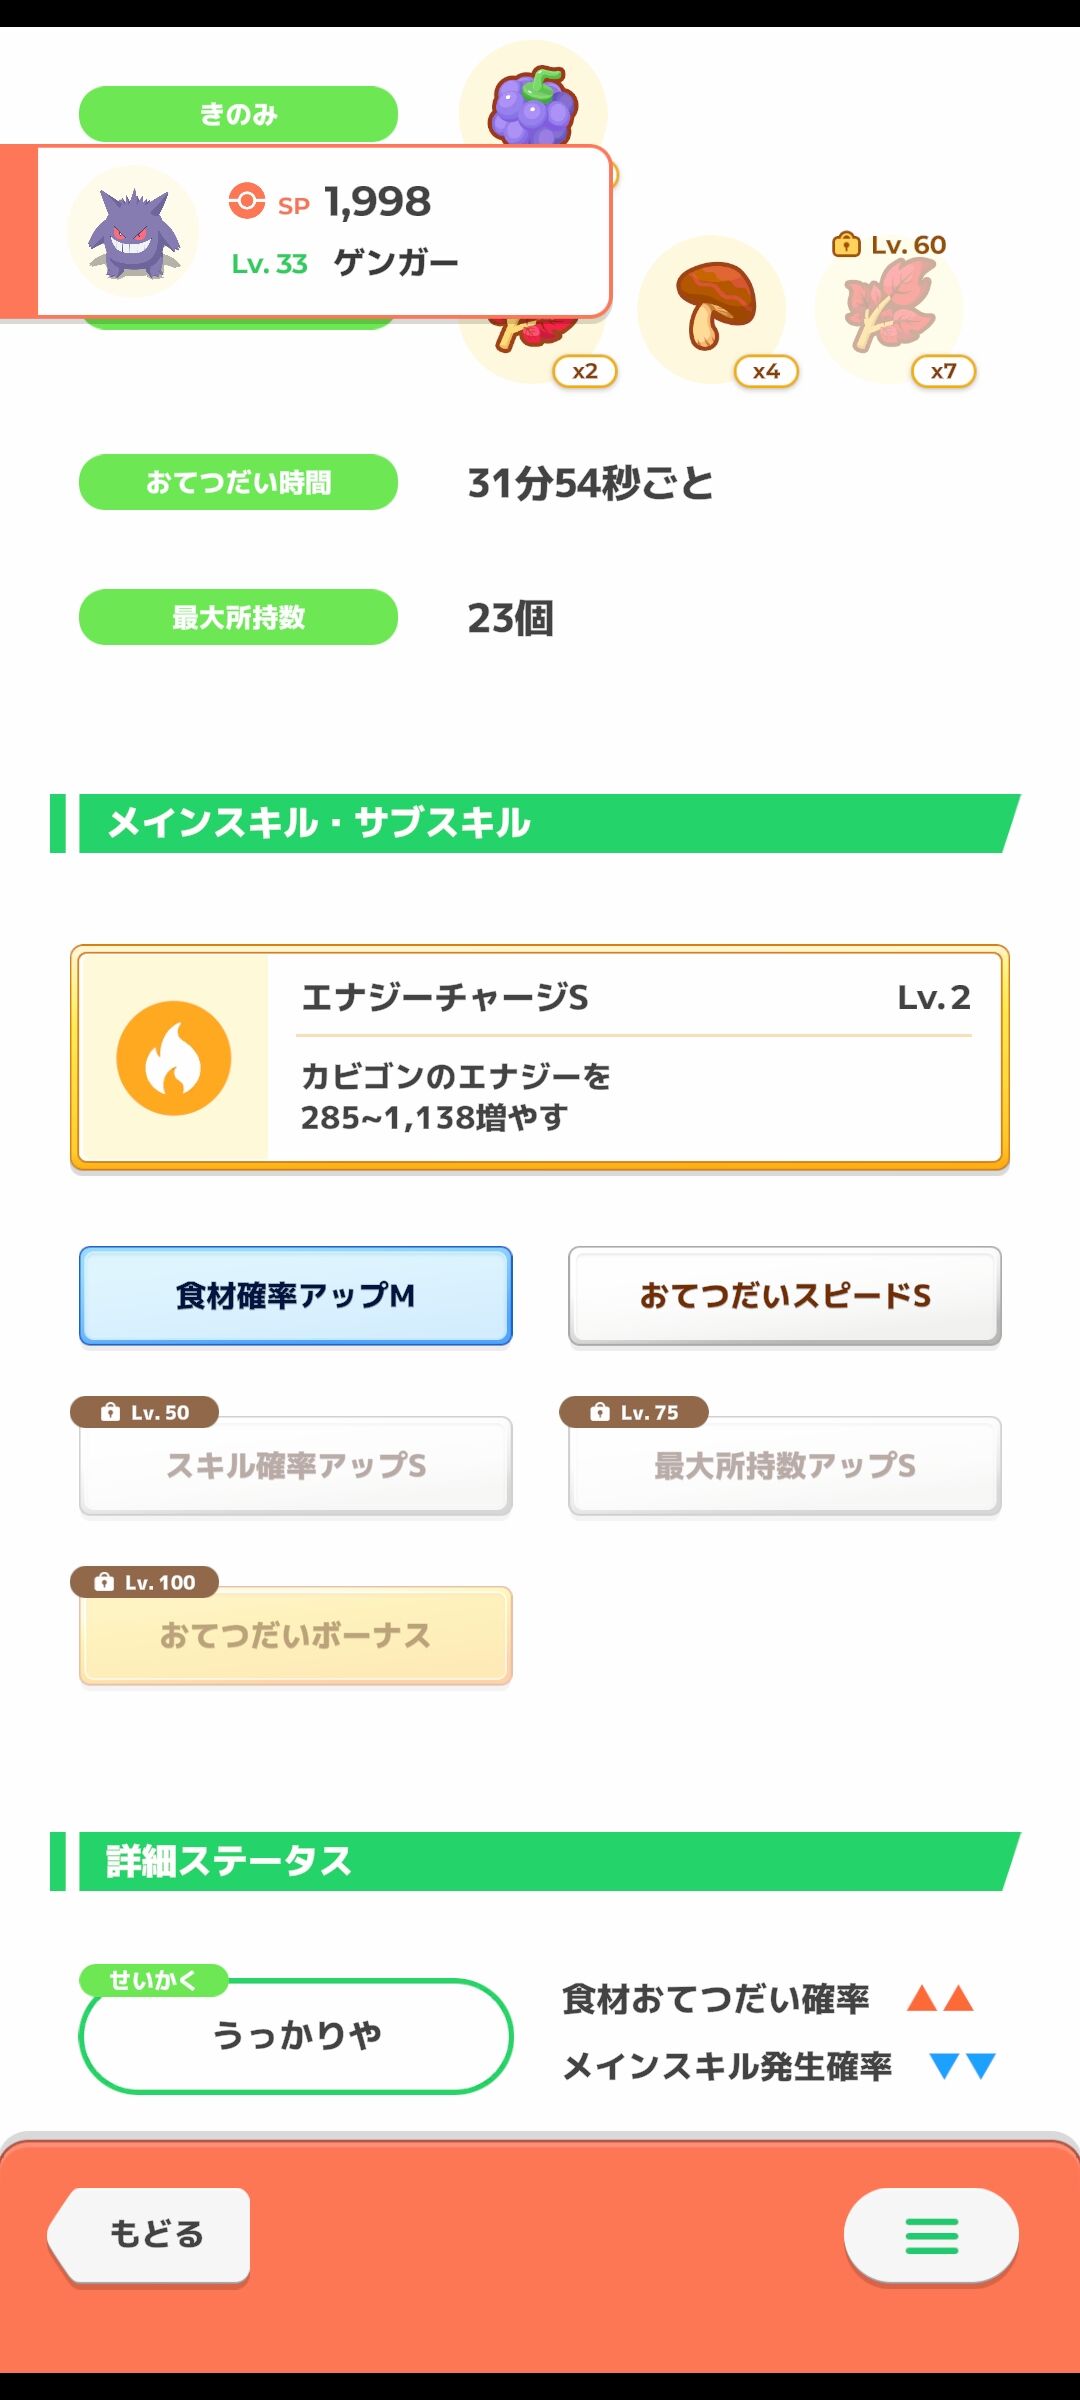Tap the locked おてつだいボーナス gold skill
Image resolution: width=1080 pixels, height=2400 pixels.
pos(296,1635)
